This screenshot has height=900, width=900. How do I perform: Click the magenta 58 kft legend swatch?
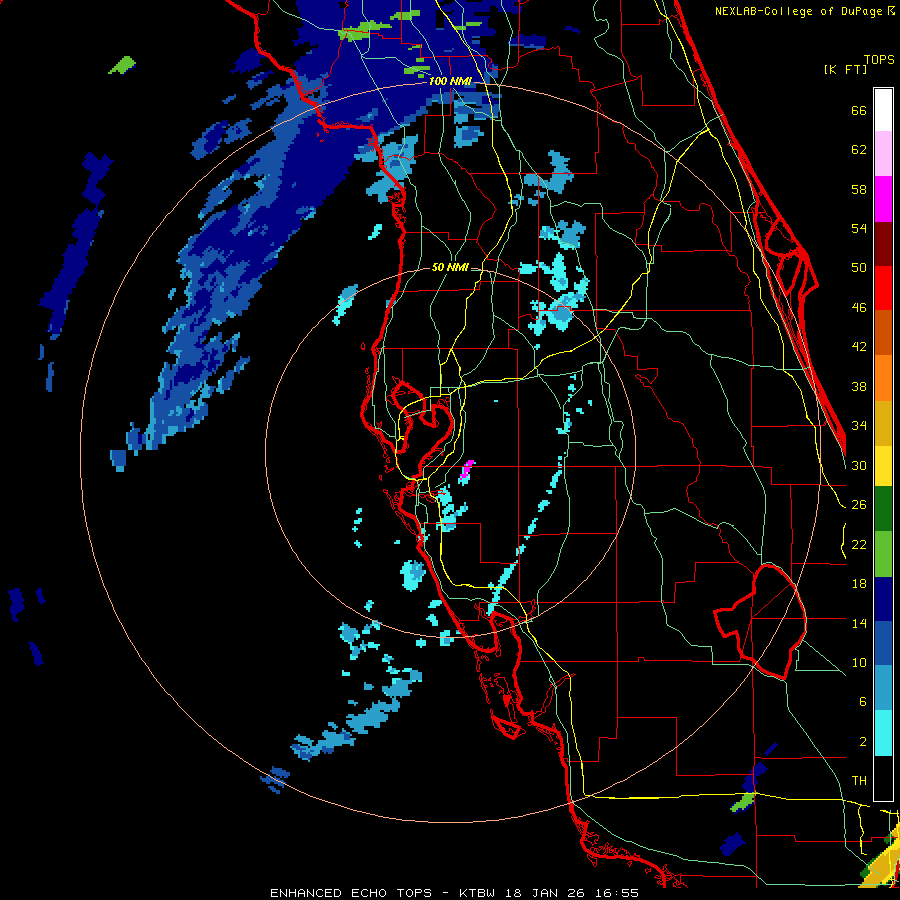click(x=883, y=199)
